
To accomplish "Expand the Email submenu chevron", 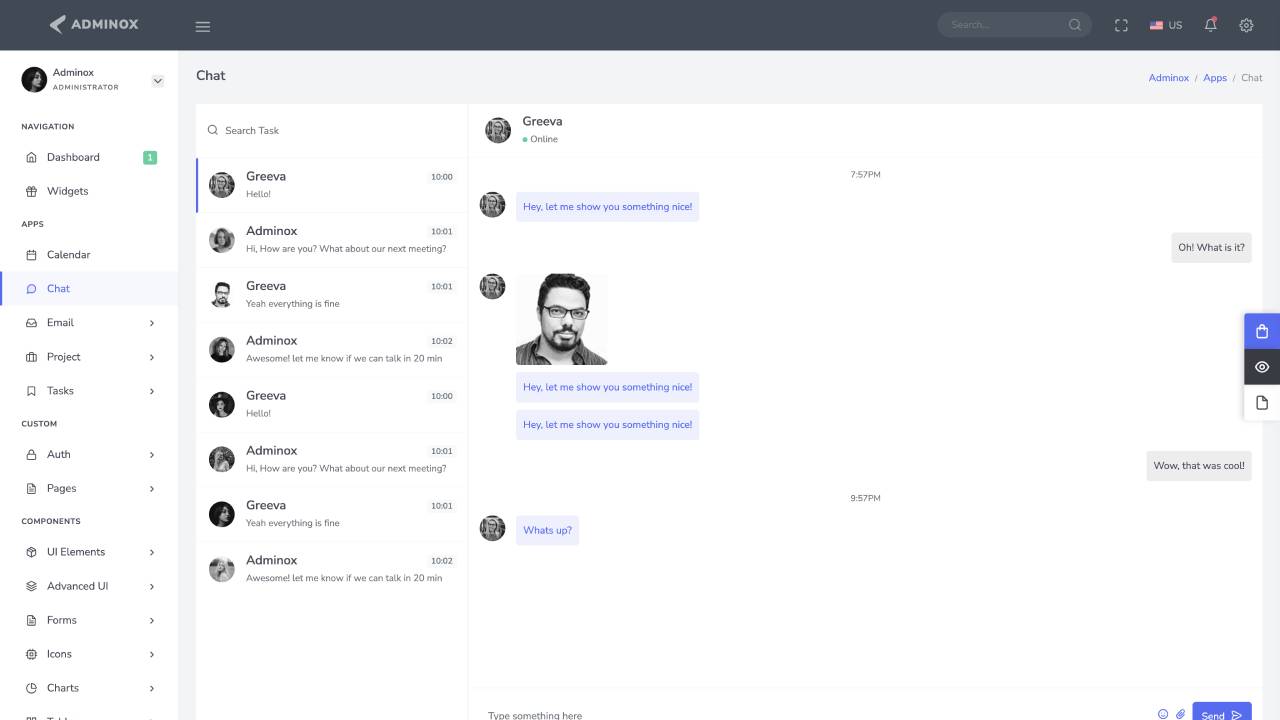I will coord(152,323).
